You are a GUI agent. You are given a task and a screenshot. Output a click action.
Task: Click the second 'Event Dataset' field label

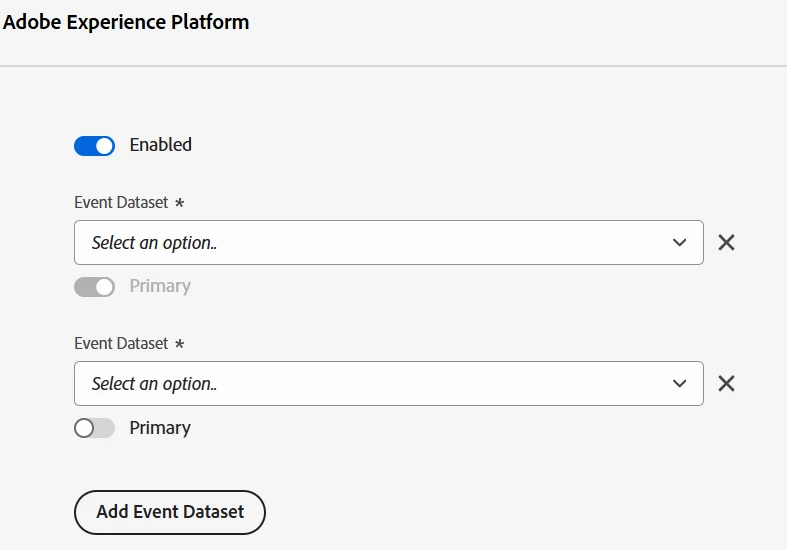click(x=121, y=343)
